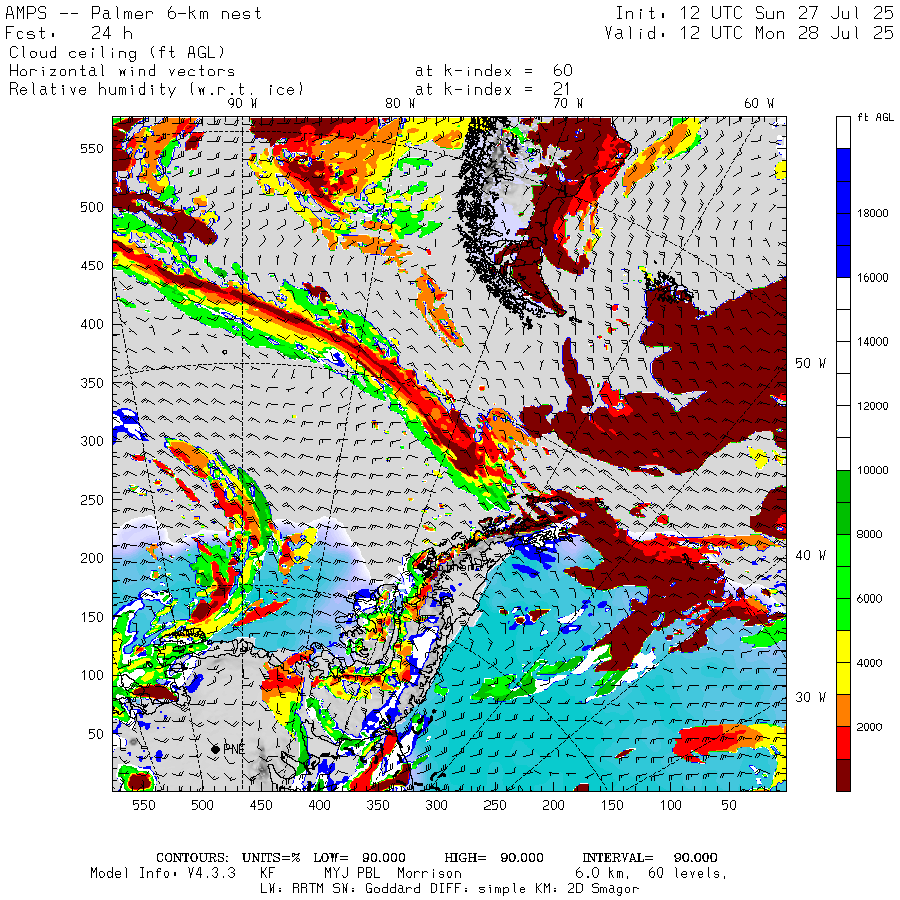Viewport: 900px width, 900px height.
Task: Click the 4000 colorbar tick label
Action: point(870,663)
